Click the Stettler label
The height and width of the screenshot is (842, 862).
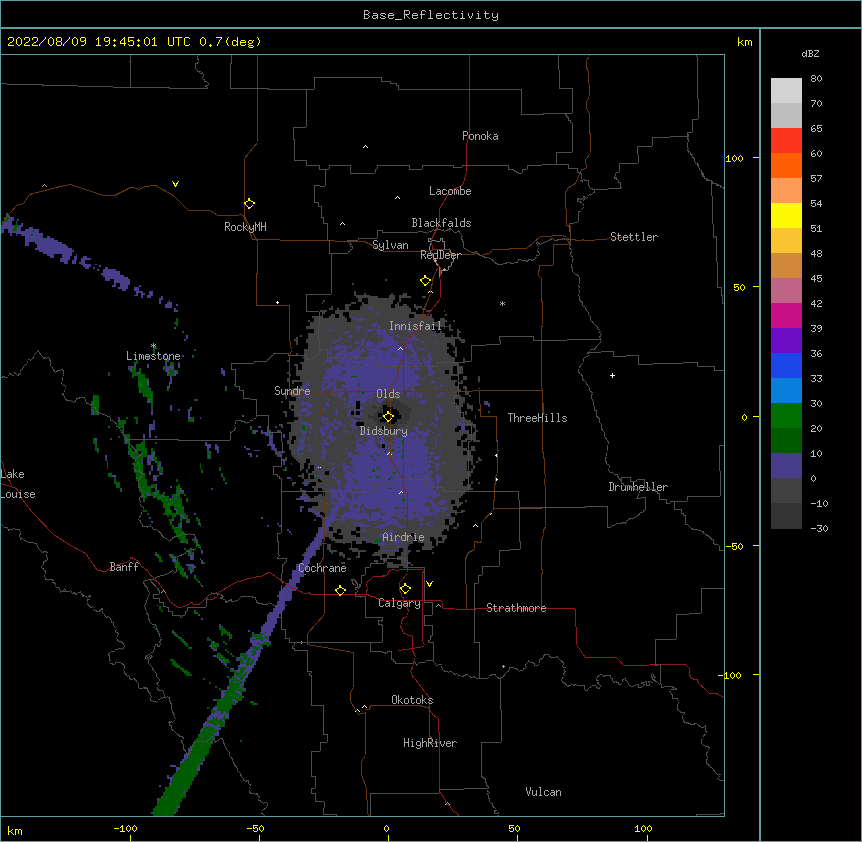pyautogui.click(x=634, y=237)
